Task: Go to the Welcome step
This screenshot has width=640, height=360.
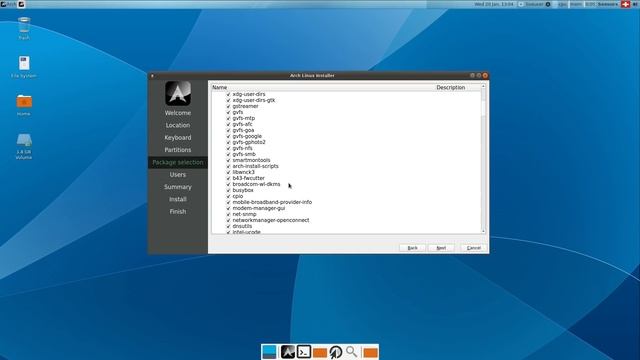Action: pyautogui.click(x=178, y=113)
